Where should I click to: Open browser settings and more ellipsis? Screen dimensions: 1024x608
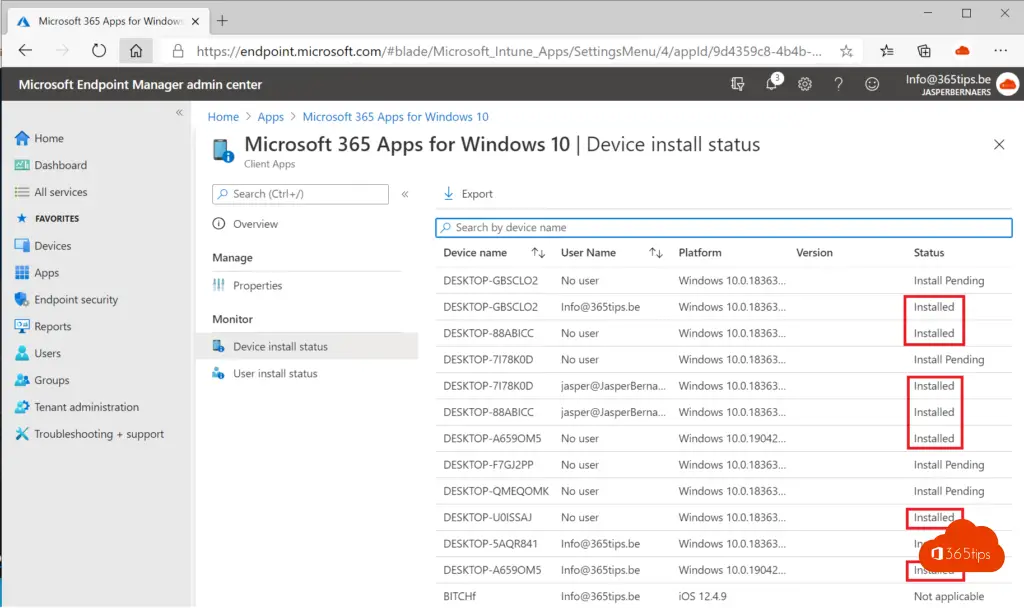click(x=1000, y=51)
